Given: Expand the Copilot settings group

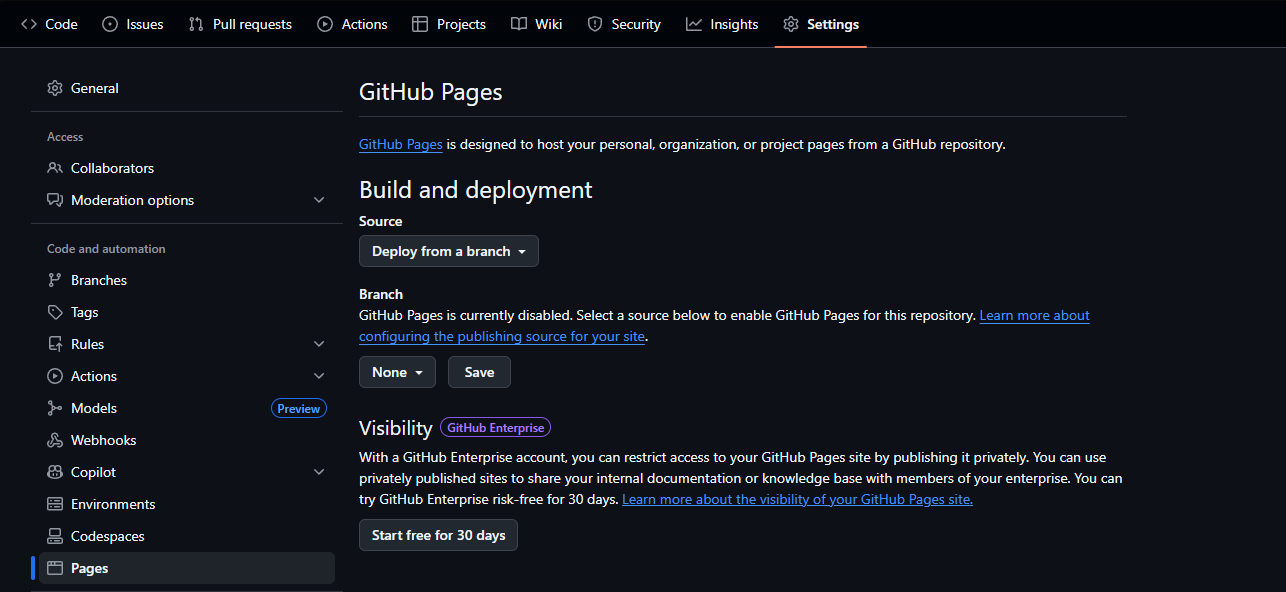Looking at the screenshot, I should click(x=319, y=471).
